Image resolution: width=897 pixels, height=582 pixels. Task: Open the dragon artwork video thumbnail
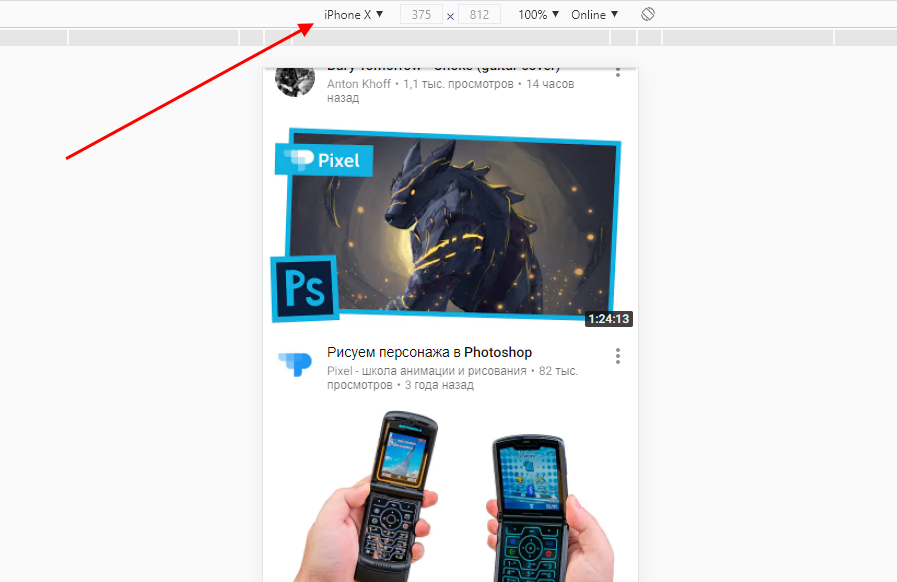tap(450, 225)
